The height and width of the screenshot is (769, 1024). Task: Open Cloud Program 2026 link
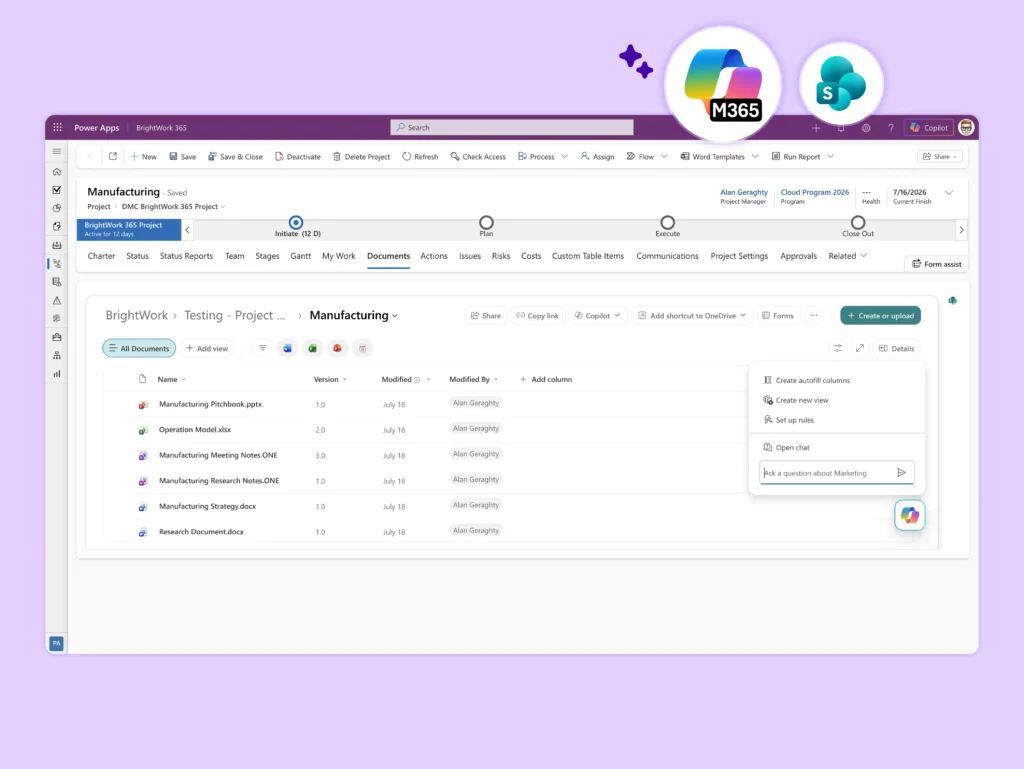[x=814, y=192]
